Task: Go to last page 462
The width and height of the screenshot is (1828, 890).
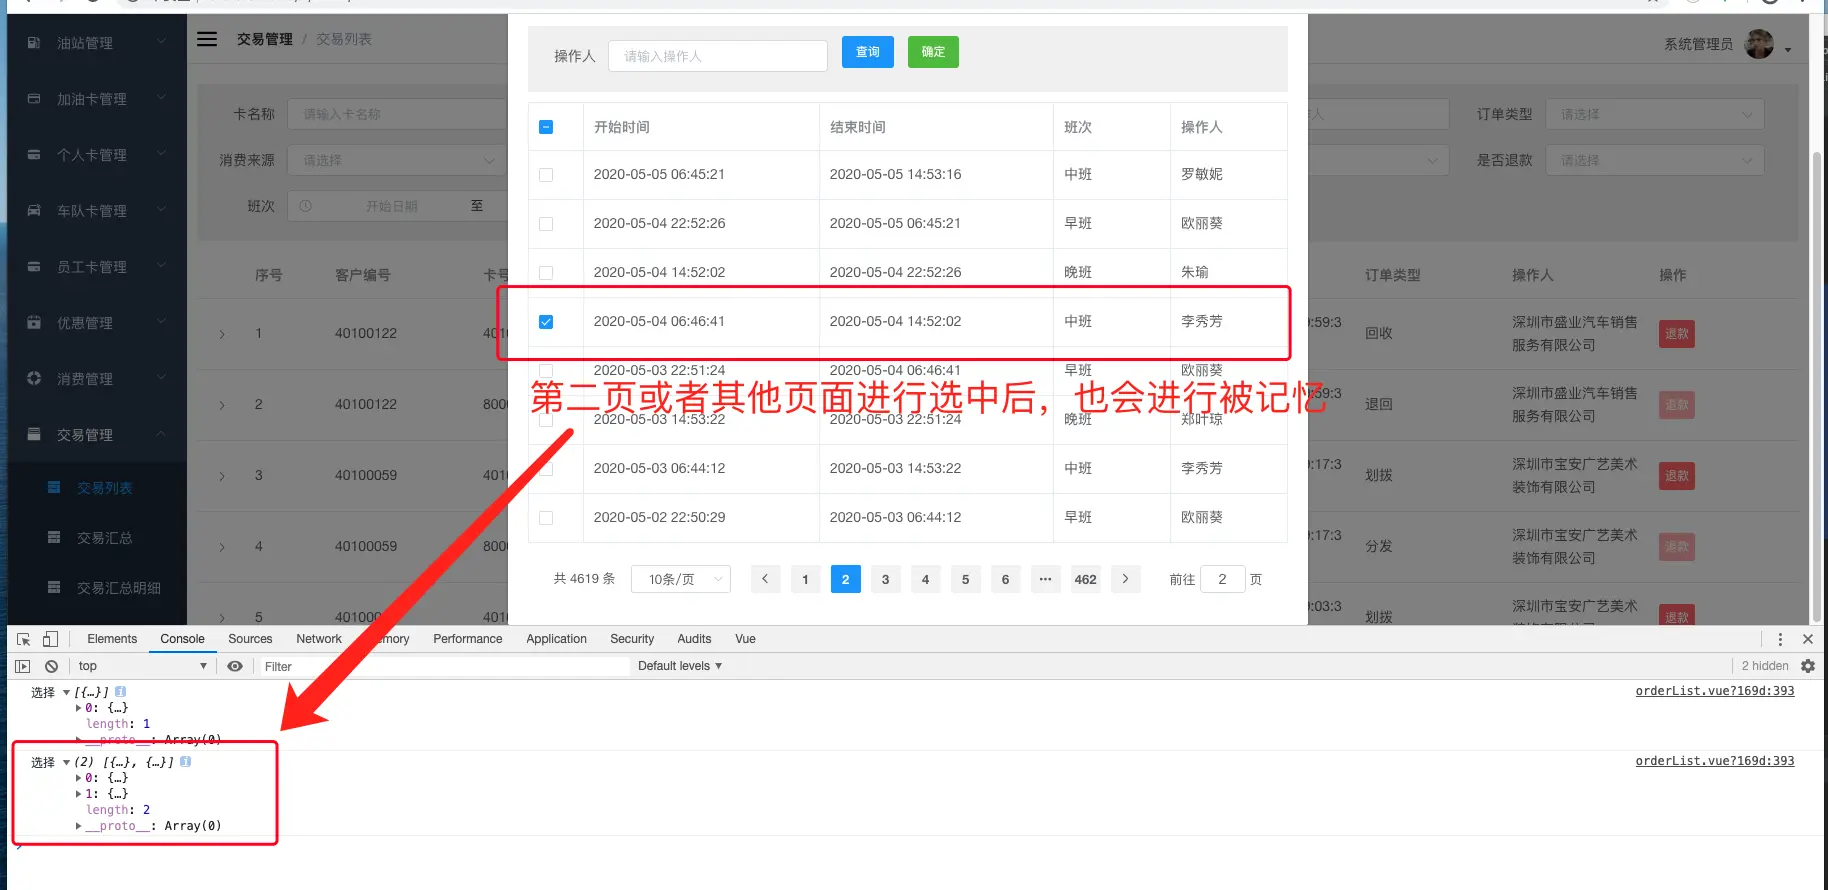Action: pos(1085,579)
